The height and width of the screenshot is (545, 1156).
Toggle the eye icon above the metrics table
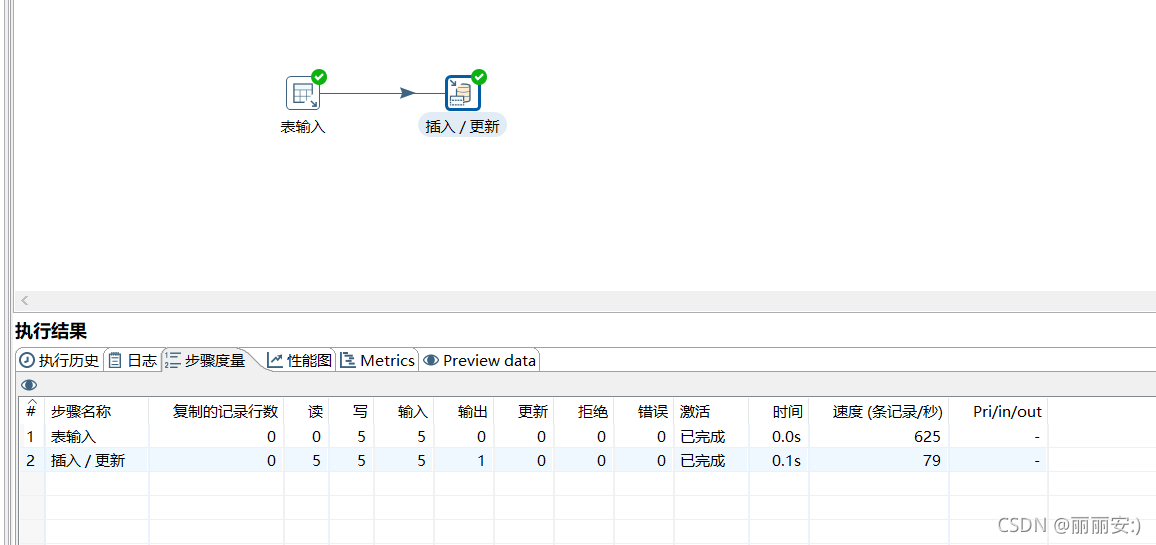[29, 385]
